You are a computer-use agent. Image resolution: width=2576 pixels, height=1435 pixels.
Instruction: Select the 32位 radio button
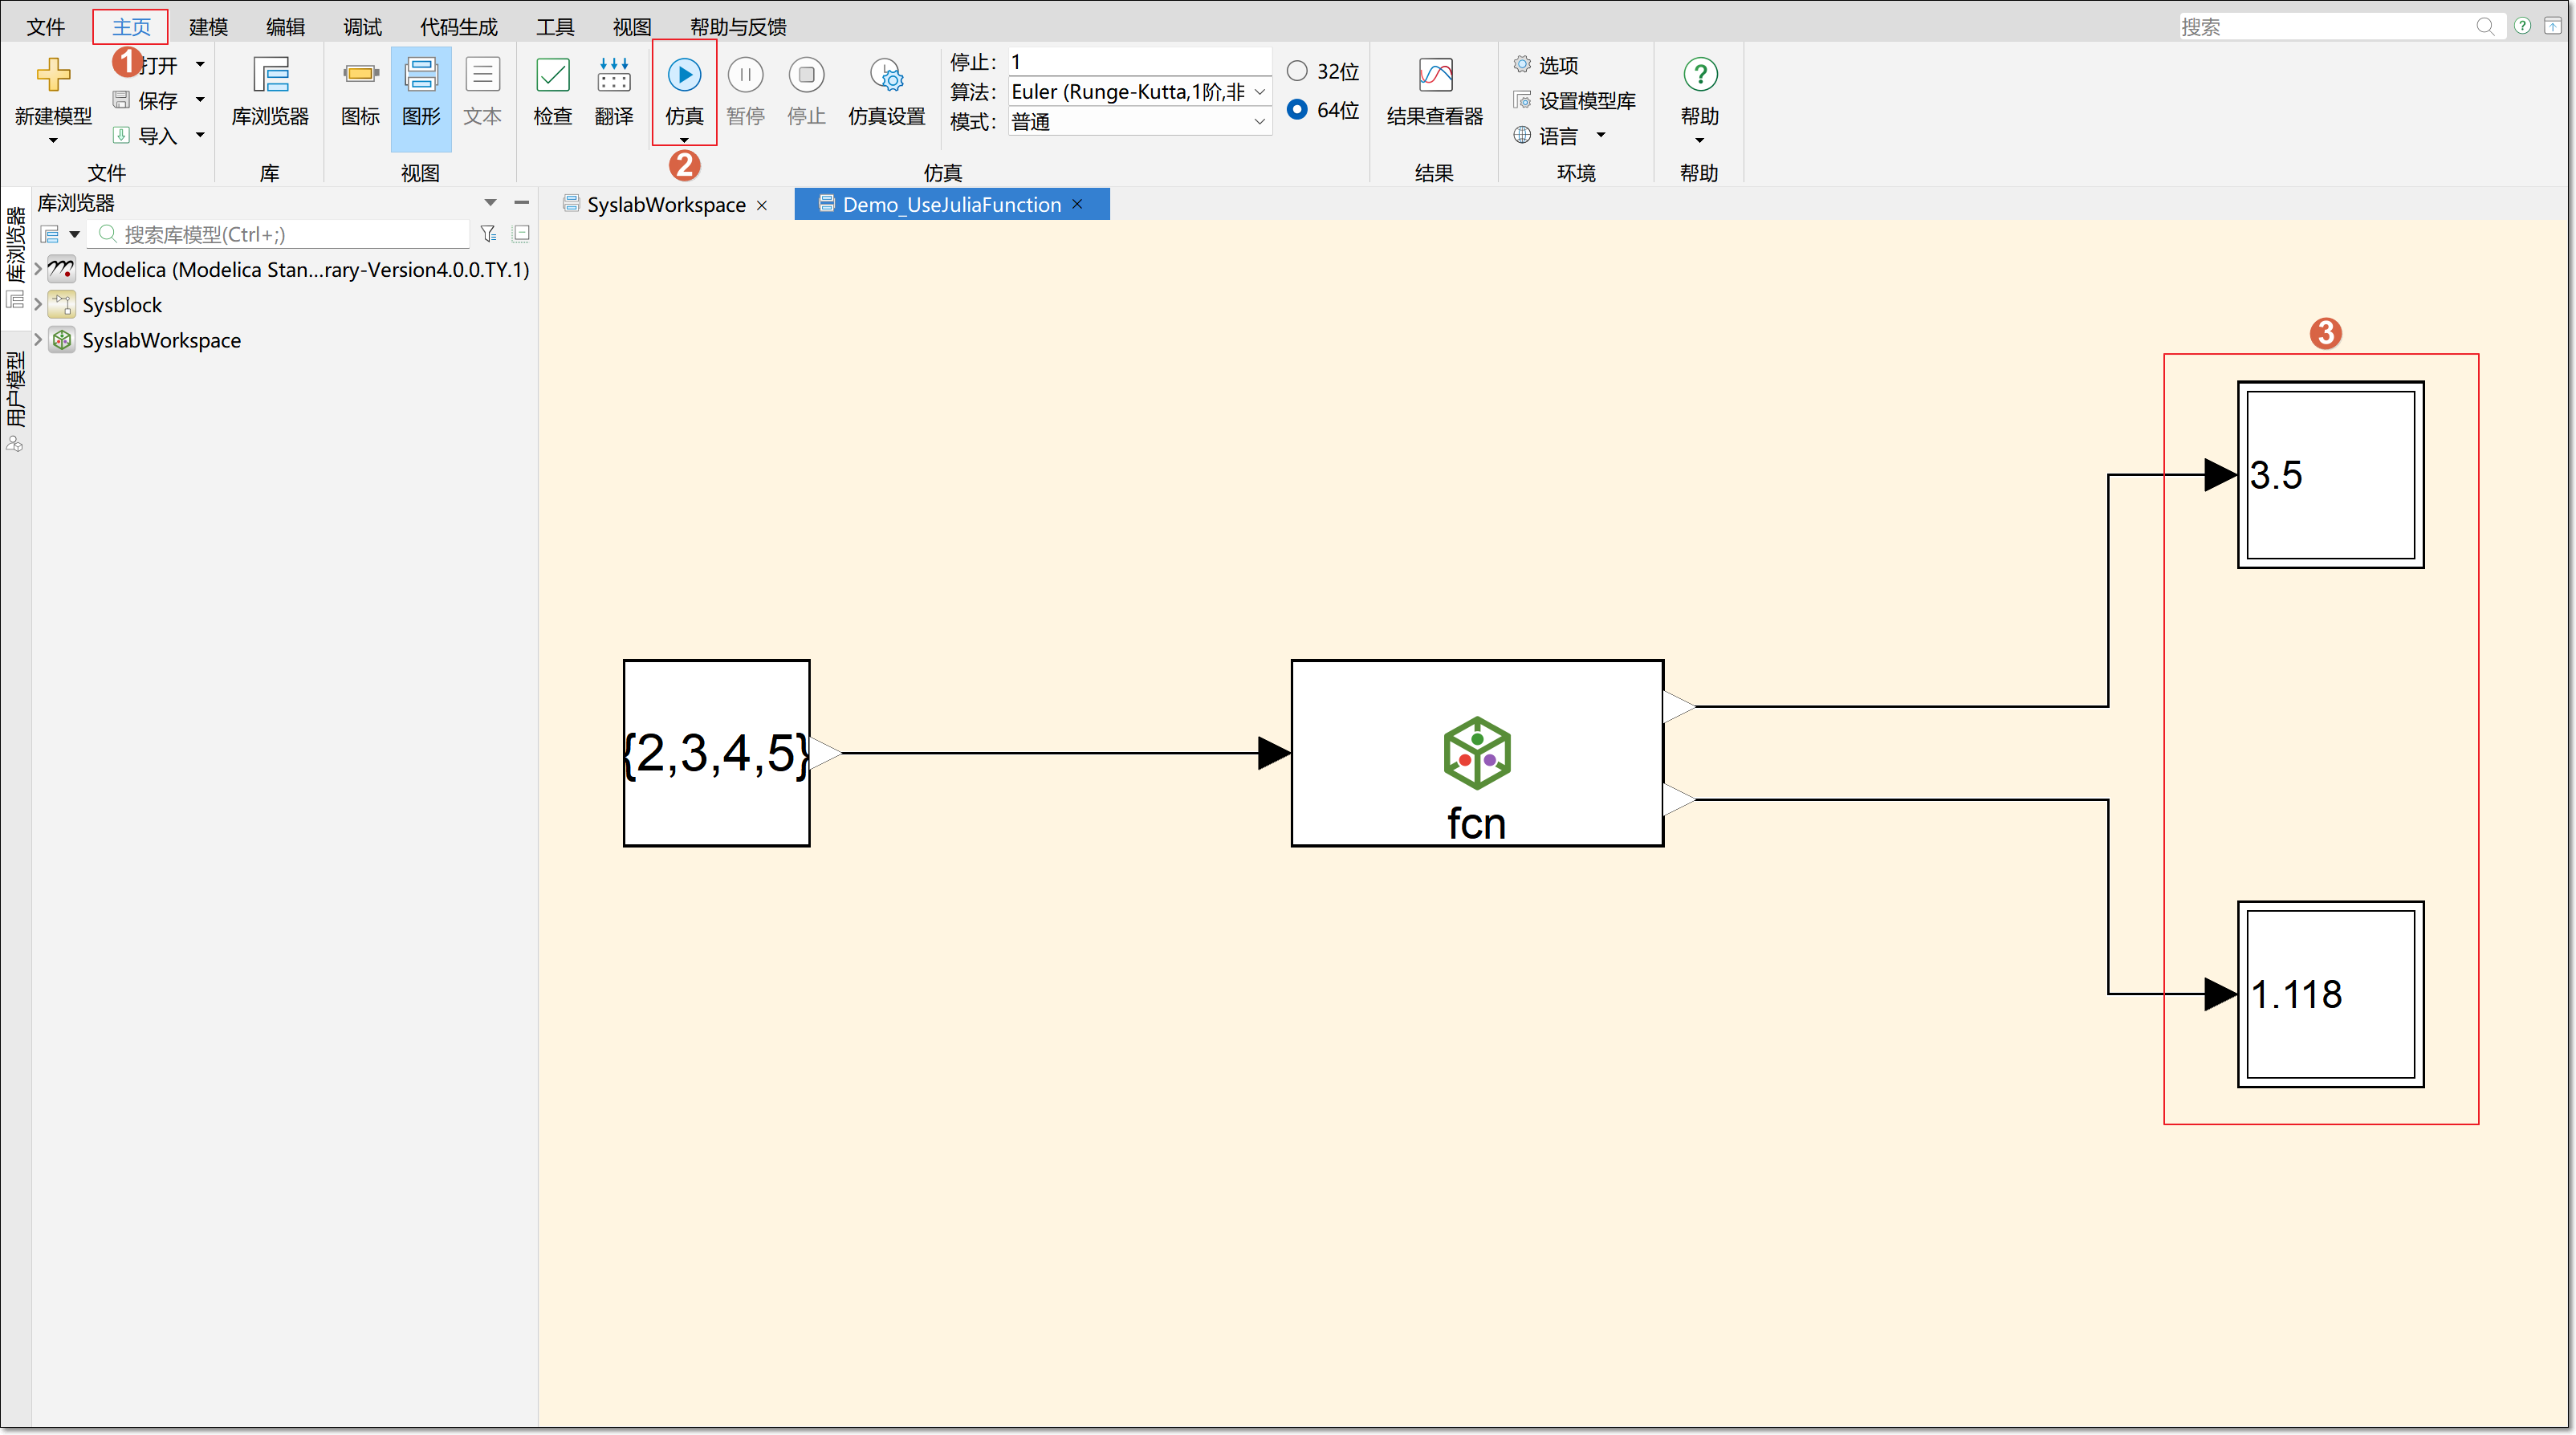(1297, 71)
